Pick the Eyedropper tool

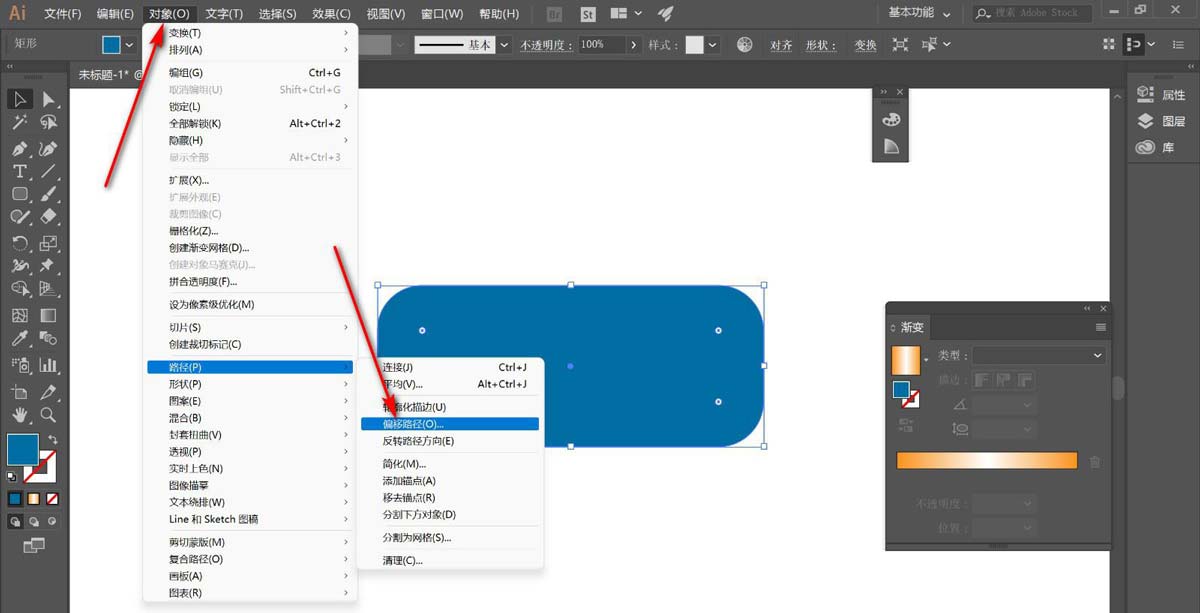click(20, 340)
